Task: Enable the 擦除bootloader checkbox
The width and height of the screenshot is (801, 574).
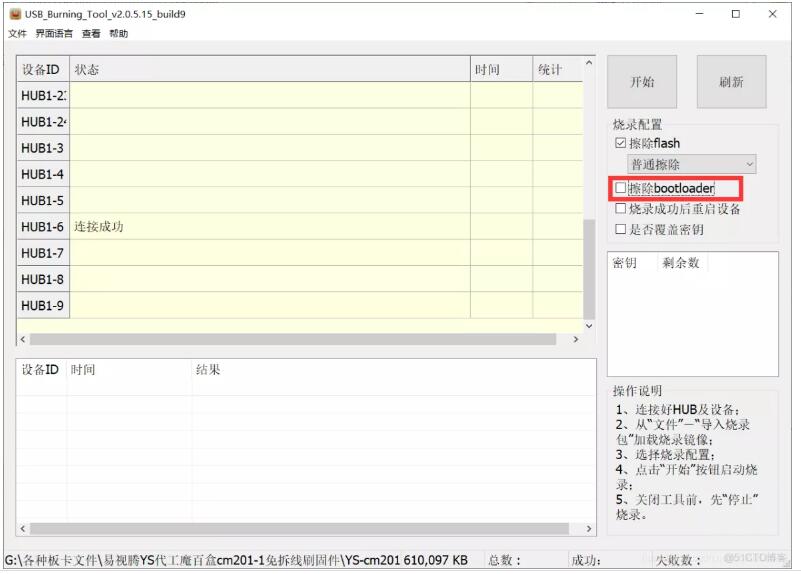Action: coord(620,188)
